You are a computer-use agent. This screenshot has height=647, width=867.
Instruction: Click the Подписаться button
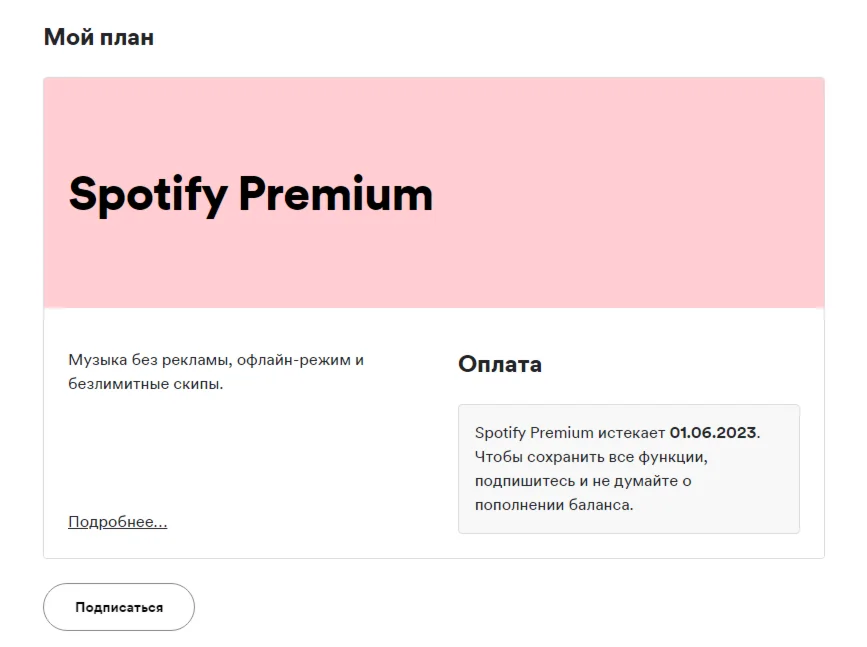(118, 607)
